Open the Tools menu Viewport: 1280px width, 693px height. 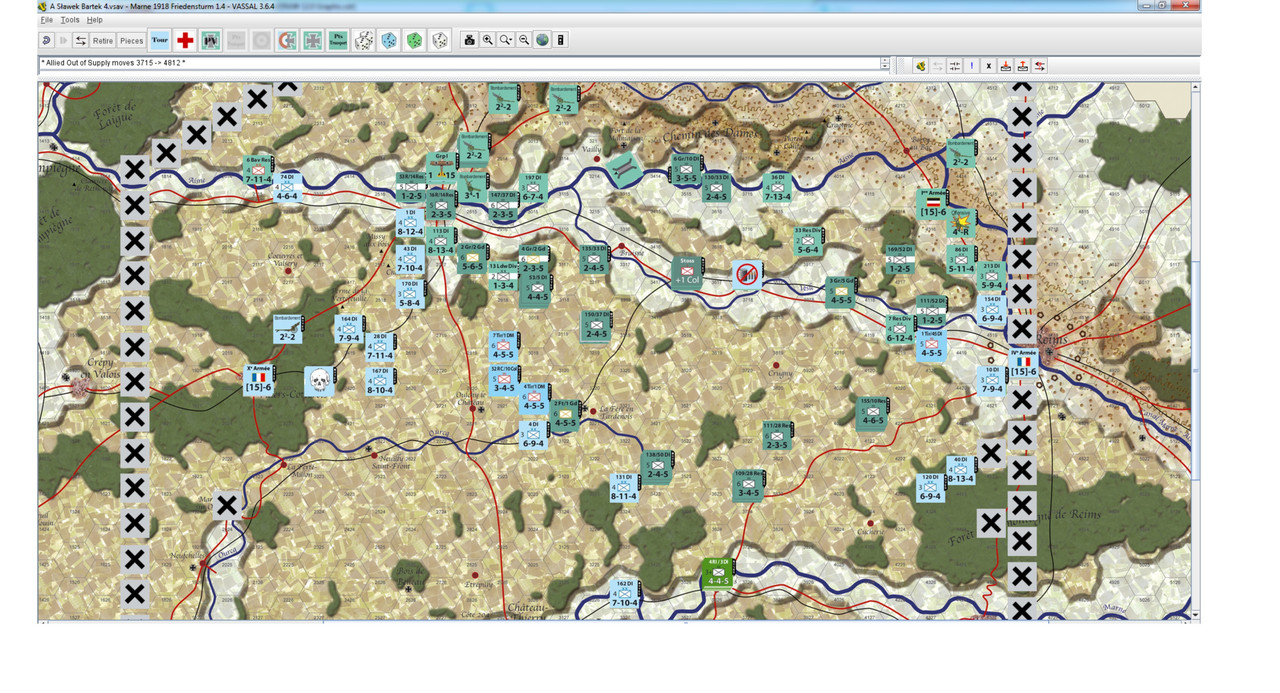[x=69, y=20]
